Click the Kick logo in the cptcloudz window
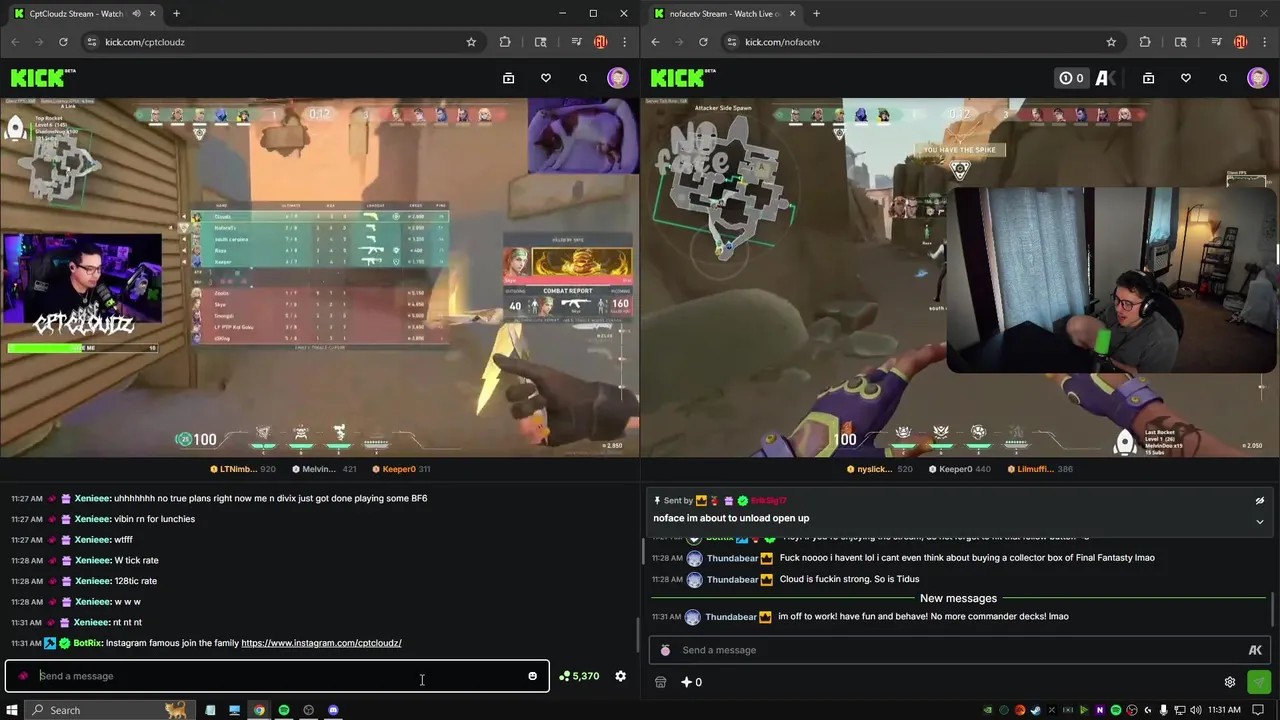This screenshot has width=1280, height=720. (43, 78)
